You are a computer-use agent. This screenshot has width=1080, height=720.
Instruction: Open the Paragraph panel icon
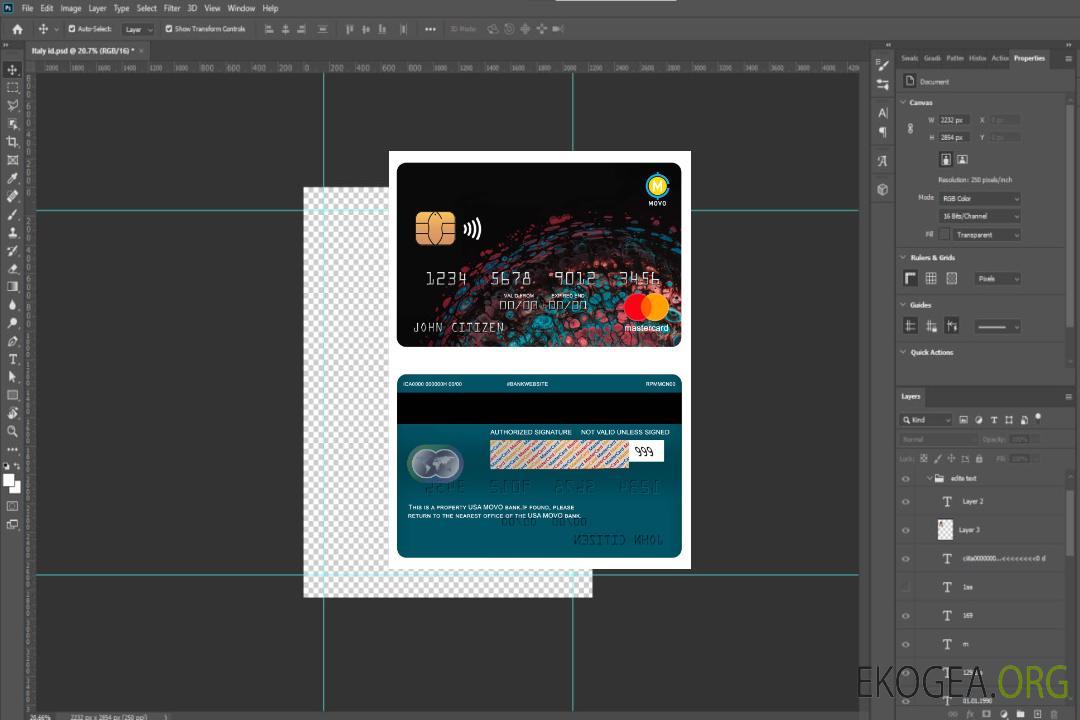pos(882,132)
